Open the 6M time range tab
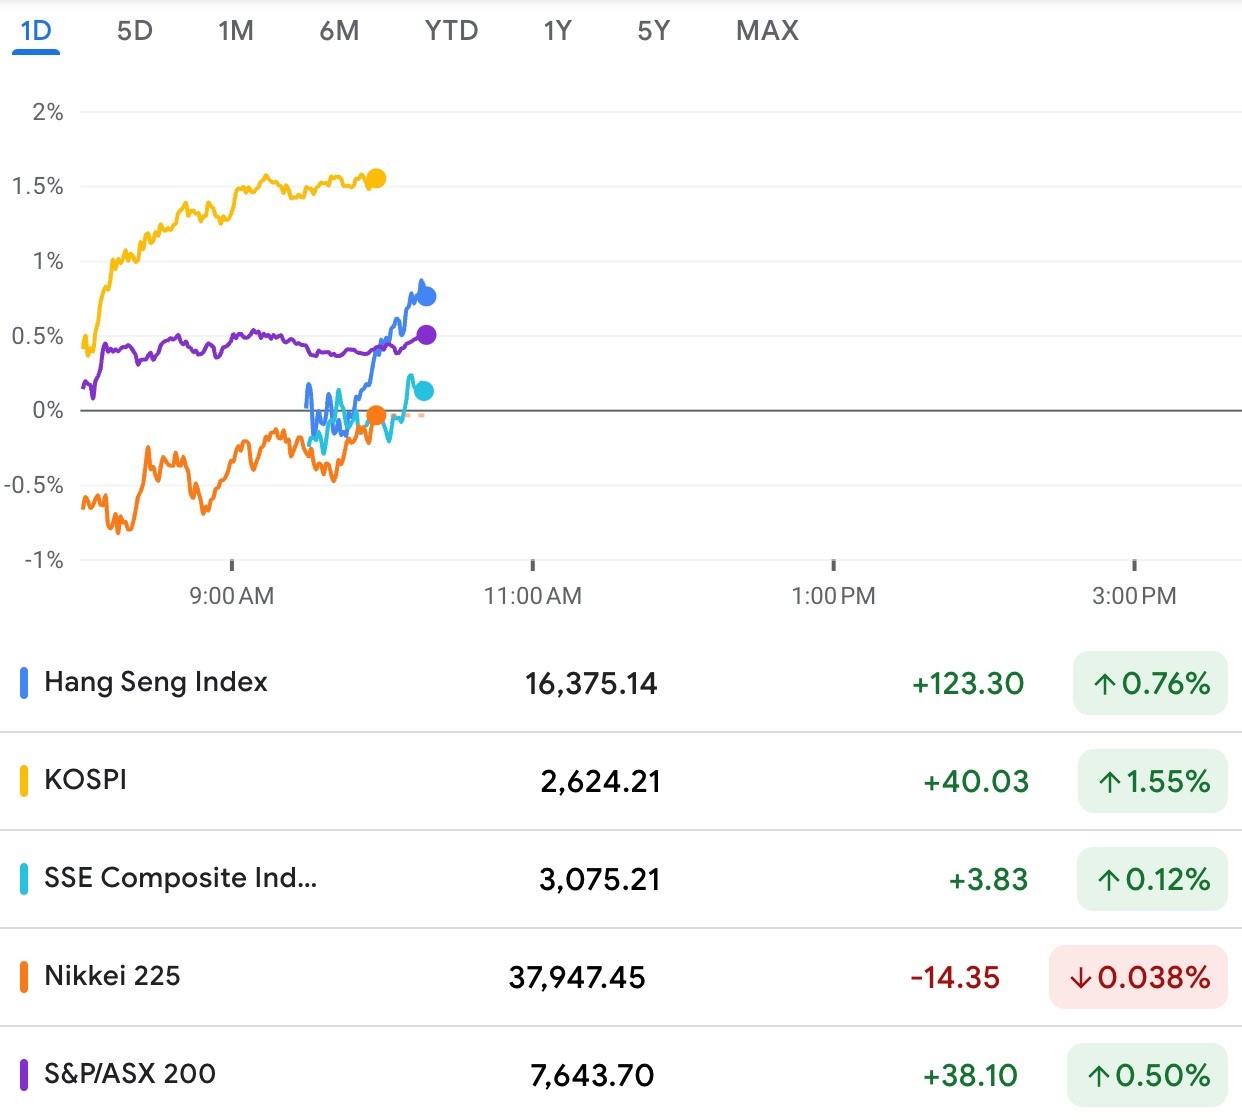This screenshot has height=1120, width=1242. click(339, 31)
